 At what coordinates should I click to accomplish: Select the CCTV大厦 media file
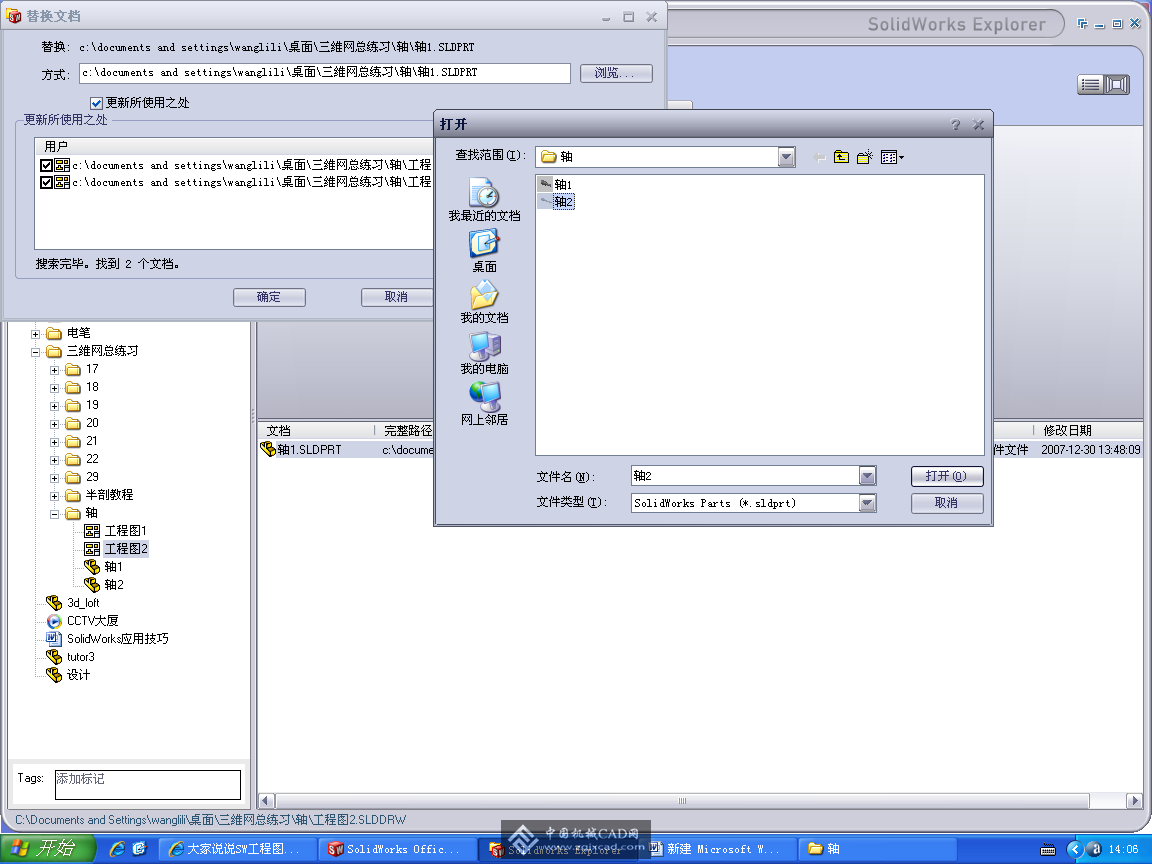coord(82,621)
